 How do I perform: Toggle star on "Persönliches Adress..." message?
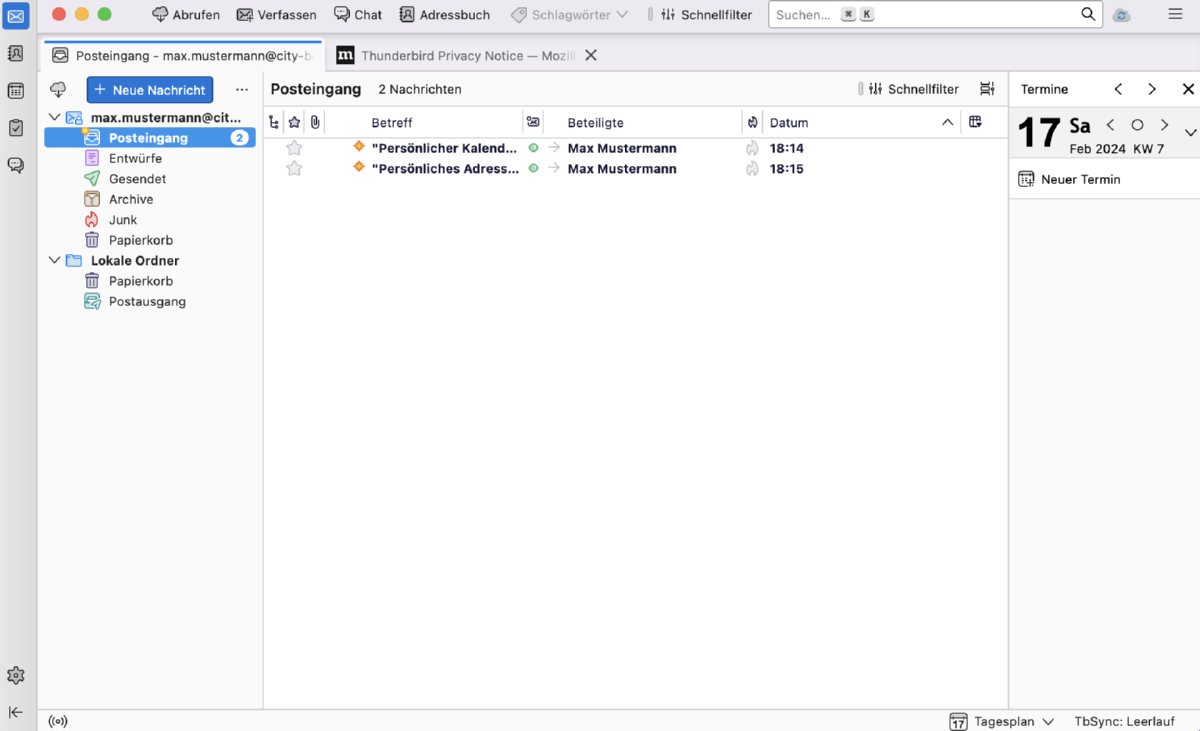pyautogui.click(x=294, y=169)
